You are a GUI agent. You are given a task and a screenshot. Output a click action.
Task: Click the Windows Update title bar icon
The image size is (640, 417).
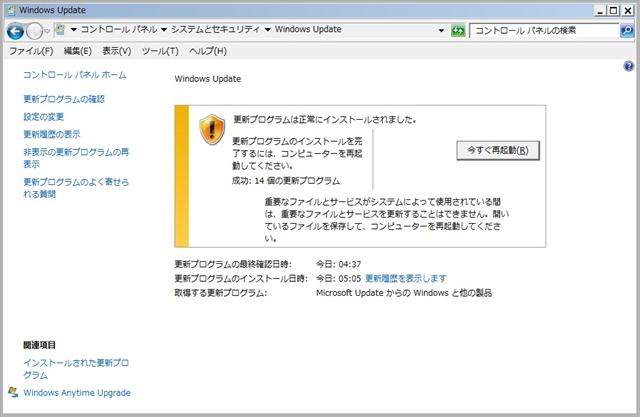coord(12,10)
